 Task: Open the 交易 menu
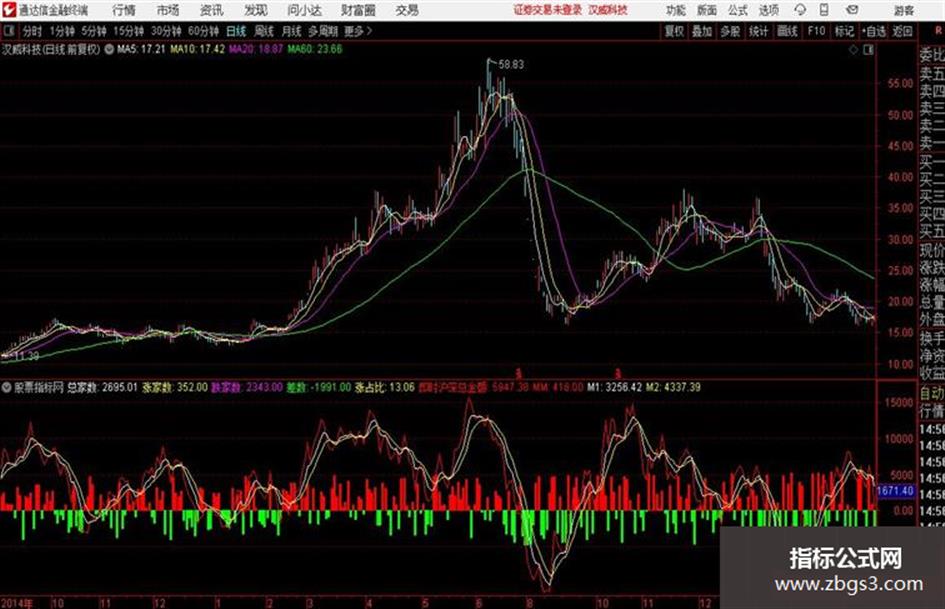(x=407, y=10)
